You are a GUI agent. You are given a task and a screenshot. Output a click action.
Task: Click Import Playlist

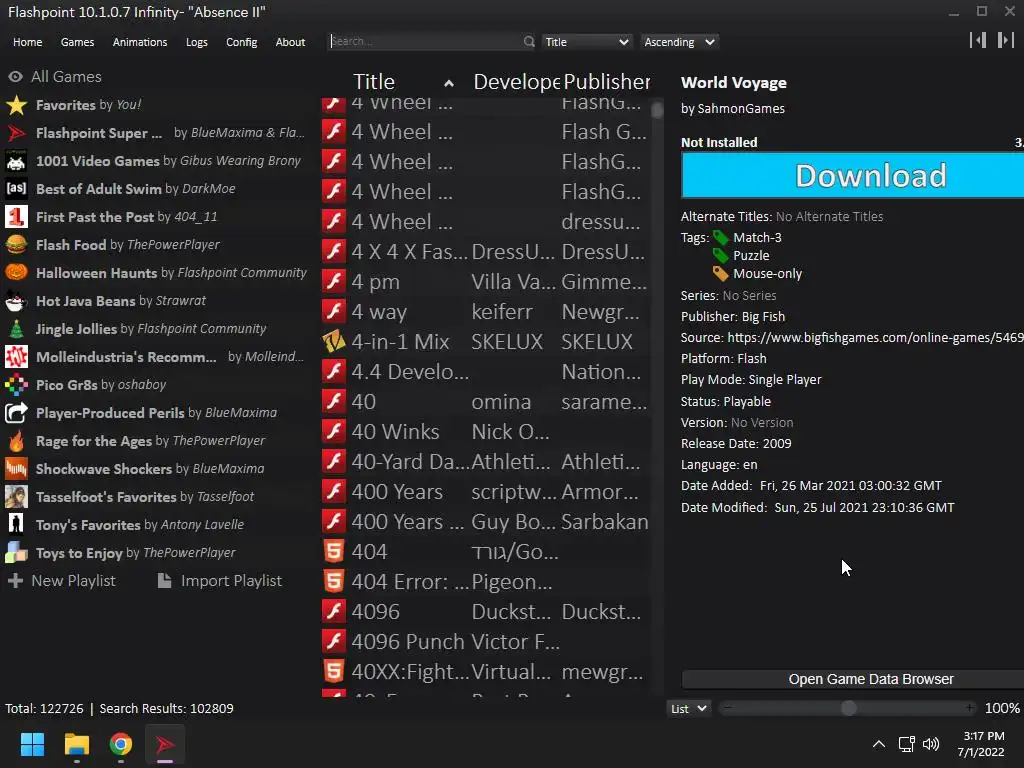(x=220, y=581)
